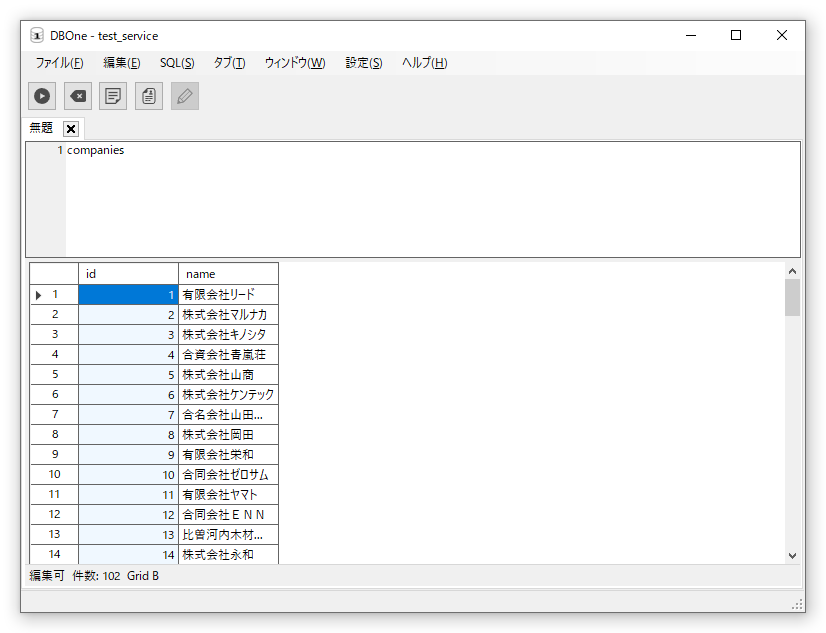The height and width of the screenshot is (633, 826).
Task: Select row header number 10
Action: coord(54,474)
